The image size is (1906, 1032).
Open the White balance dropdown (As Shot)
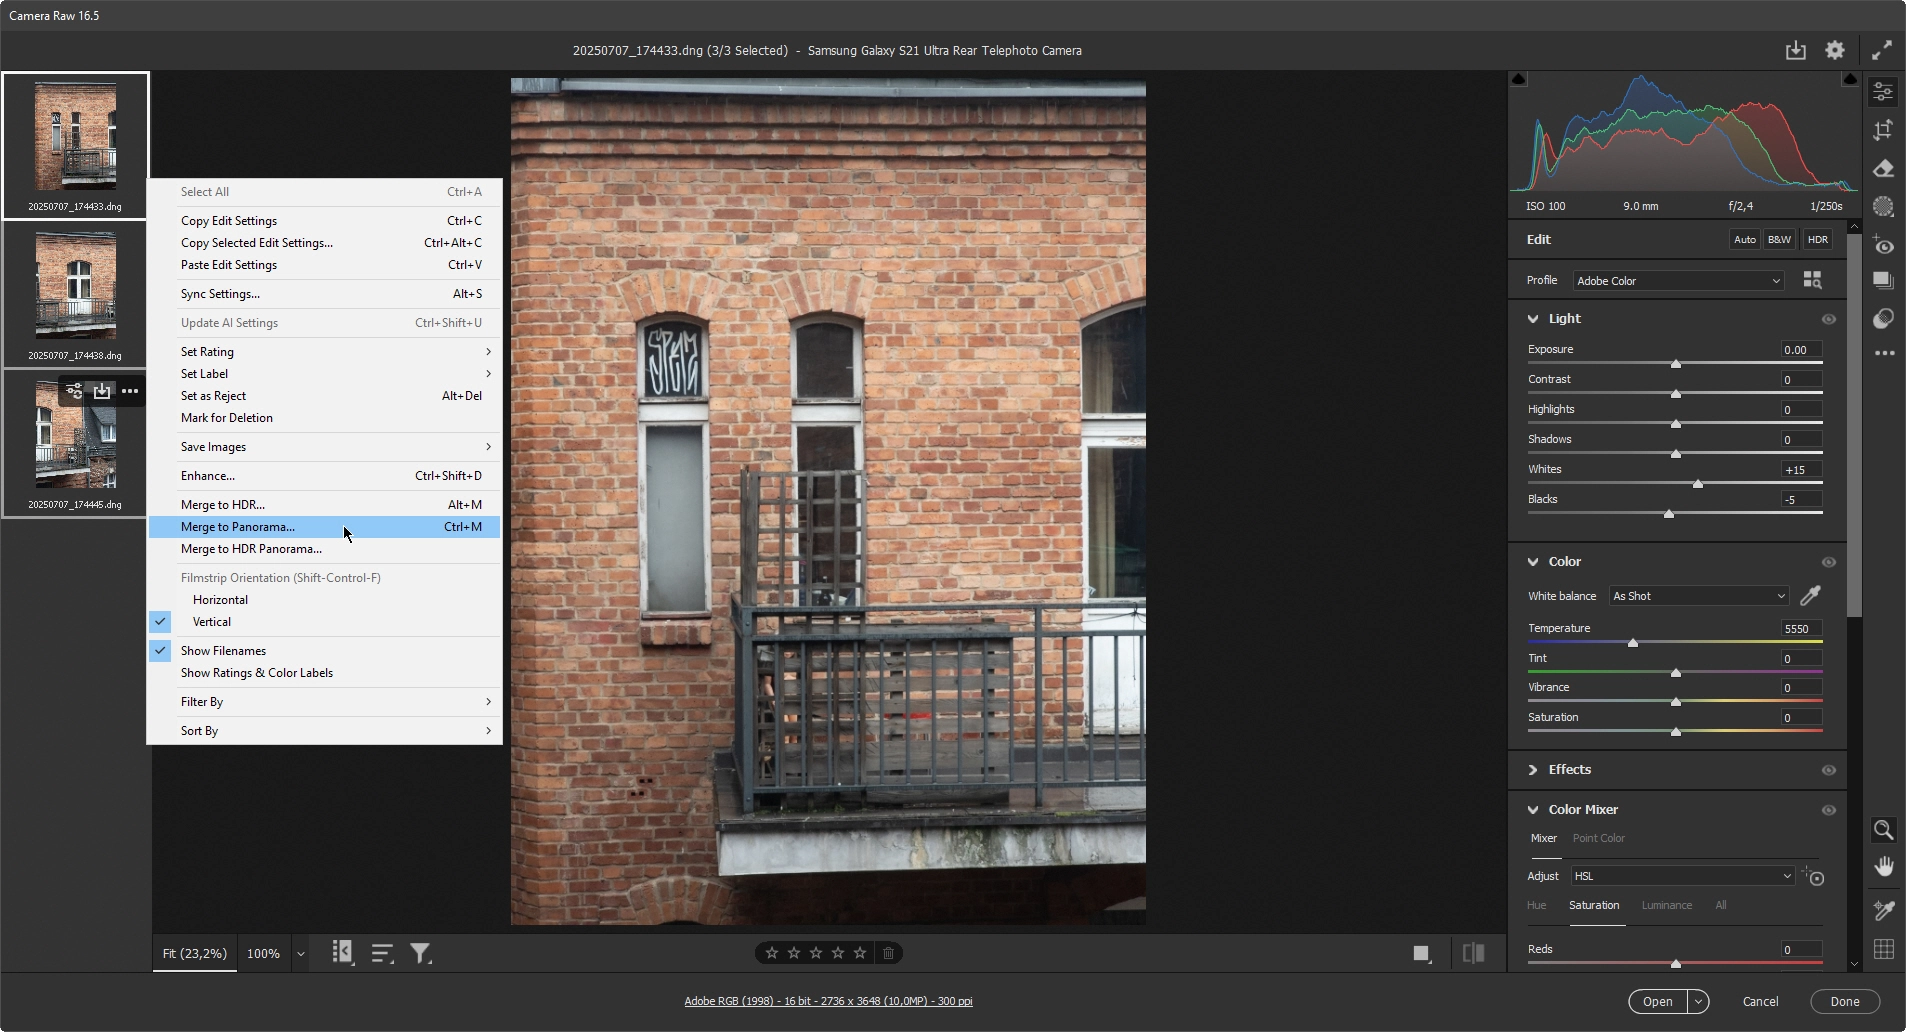tap(1698, 596)
